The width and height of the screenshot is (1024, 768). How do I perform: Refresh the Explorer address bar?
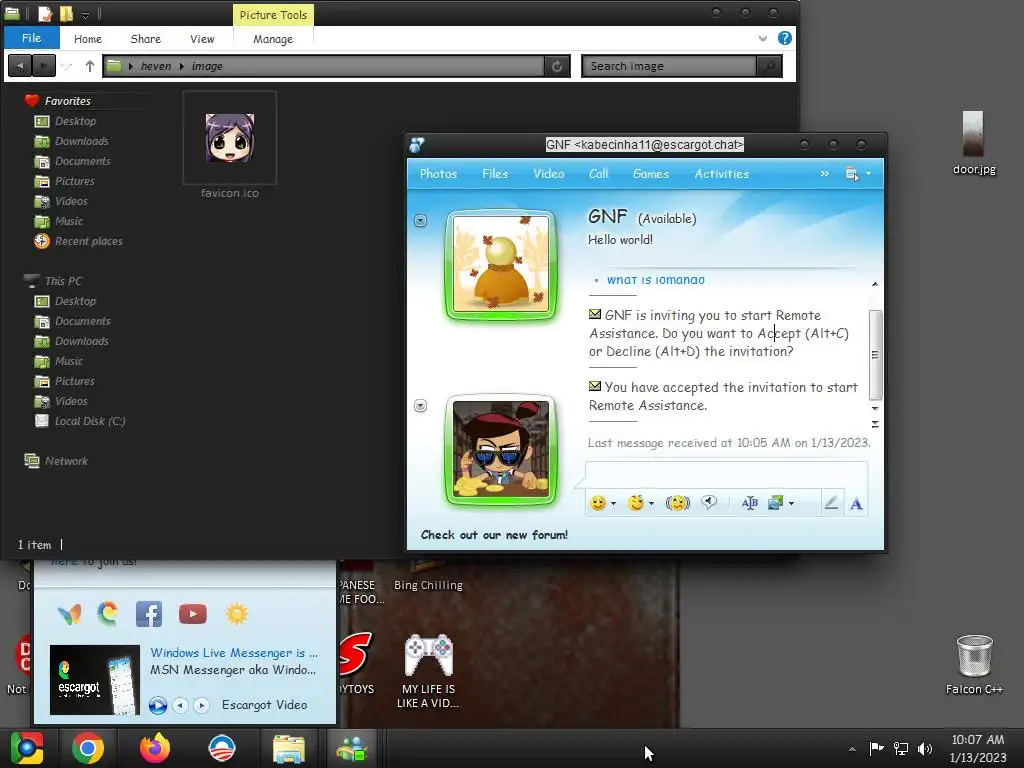tap(557, 66)
